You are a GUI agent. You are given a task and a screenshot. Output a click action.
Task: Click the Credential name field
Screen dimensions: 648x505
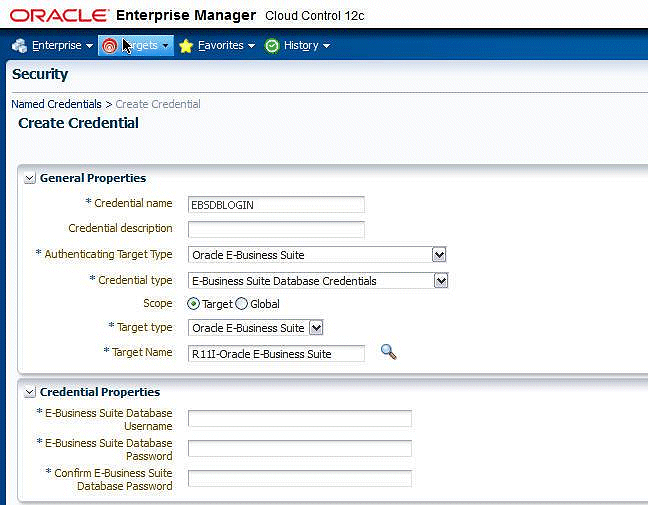pyautogui.click(x=276, y=205)
